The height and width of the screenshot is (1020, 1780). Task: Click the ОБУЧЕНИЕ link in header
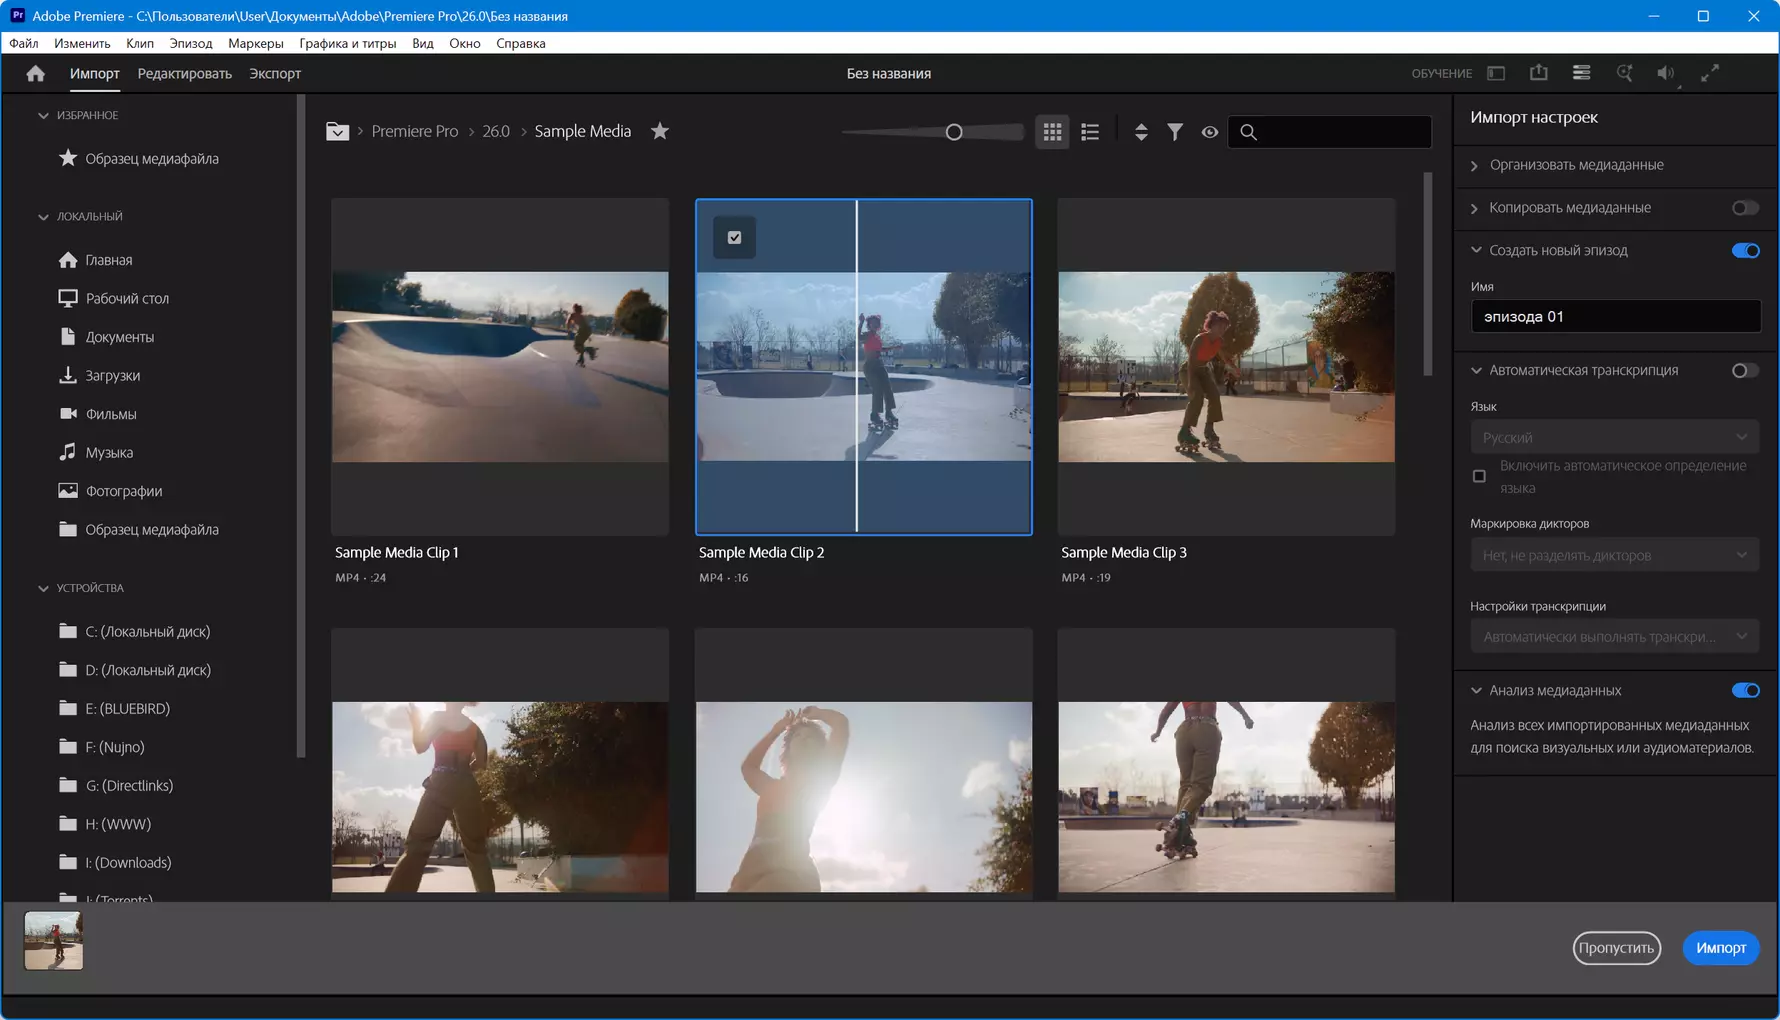1442,74
